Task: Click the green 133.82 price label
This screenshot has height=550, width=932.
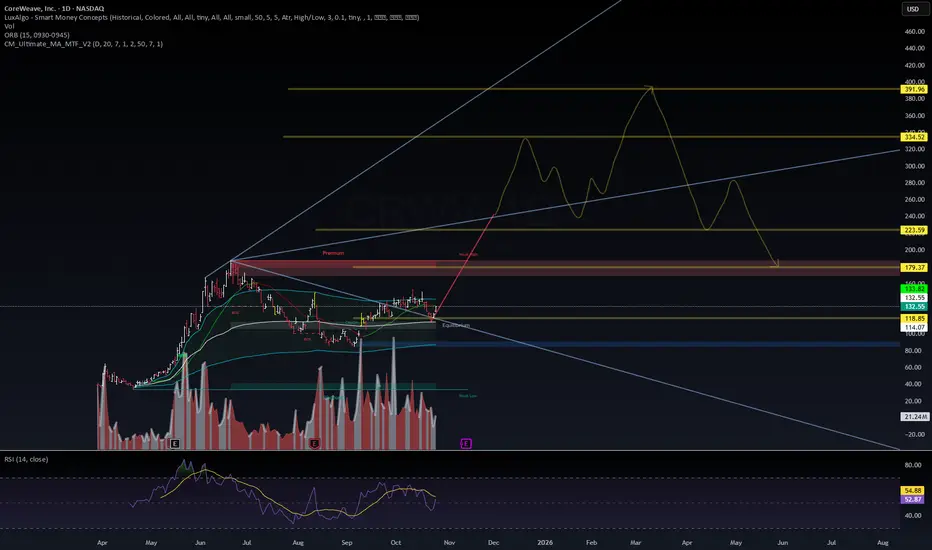Action: click(914, 289)
